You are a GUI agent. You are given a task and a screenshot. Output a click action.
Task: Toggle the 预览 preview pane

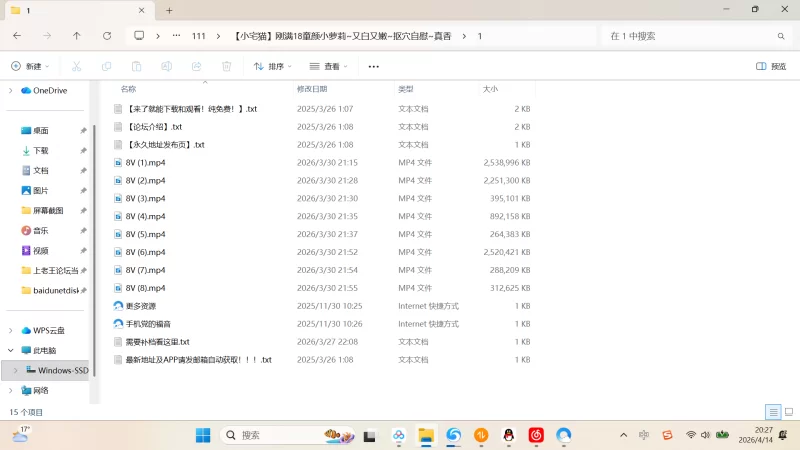pyautogui.click(x=771, y=66)
